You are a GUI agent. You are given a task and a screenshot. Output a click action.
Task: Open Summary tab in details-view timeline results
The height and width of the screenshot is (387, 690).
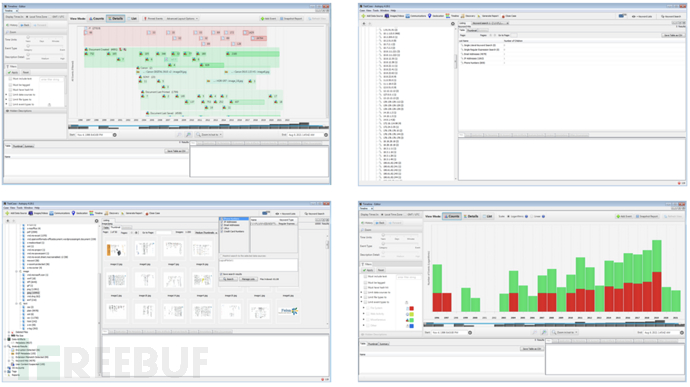click(29, 146)
